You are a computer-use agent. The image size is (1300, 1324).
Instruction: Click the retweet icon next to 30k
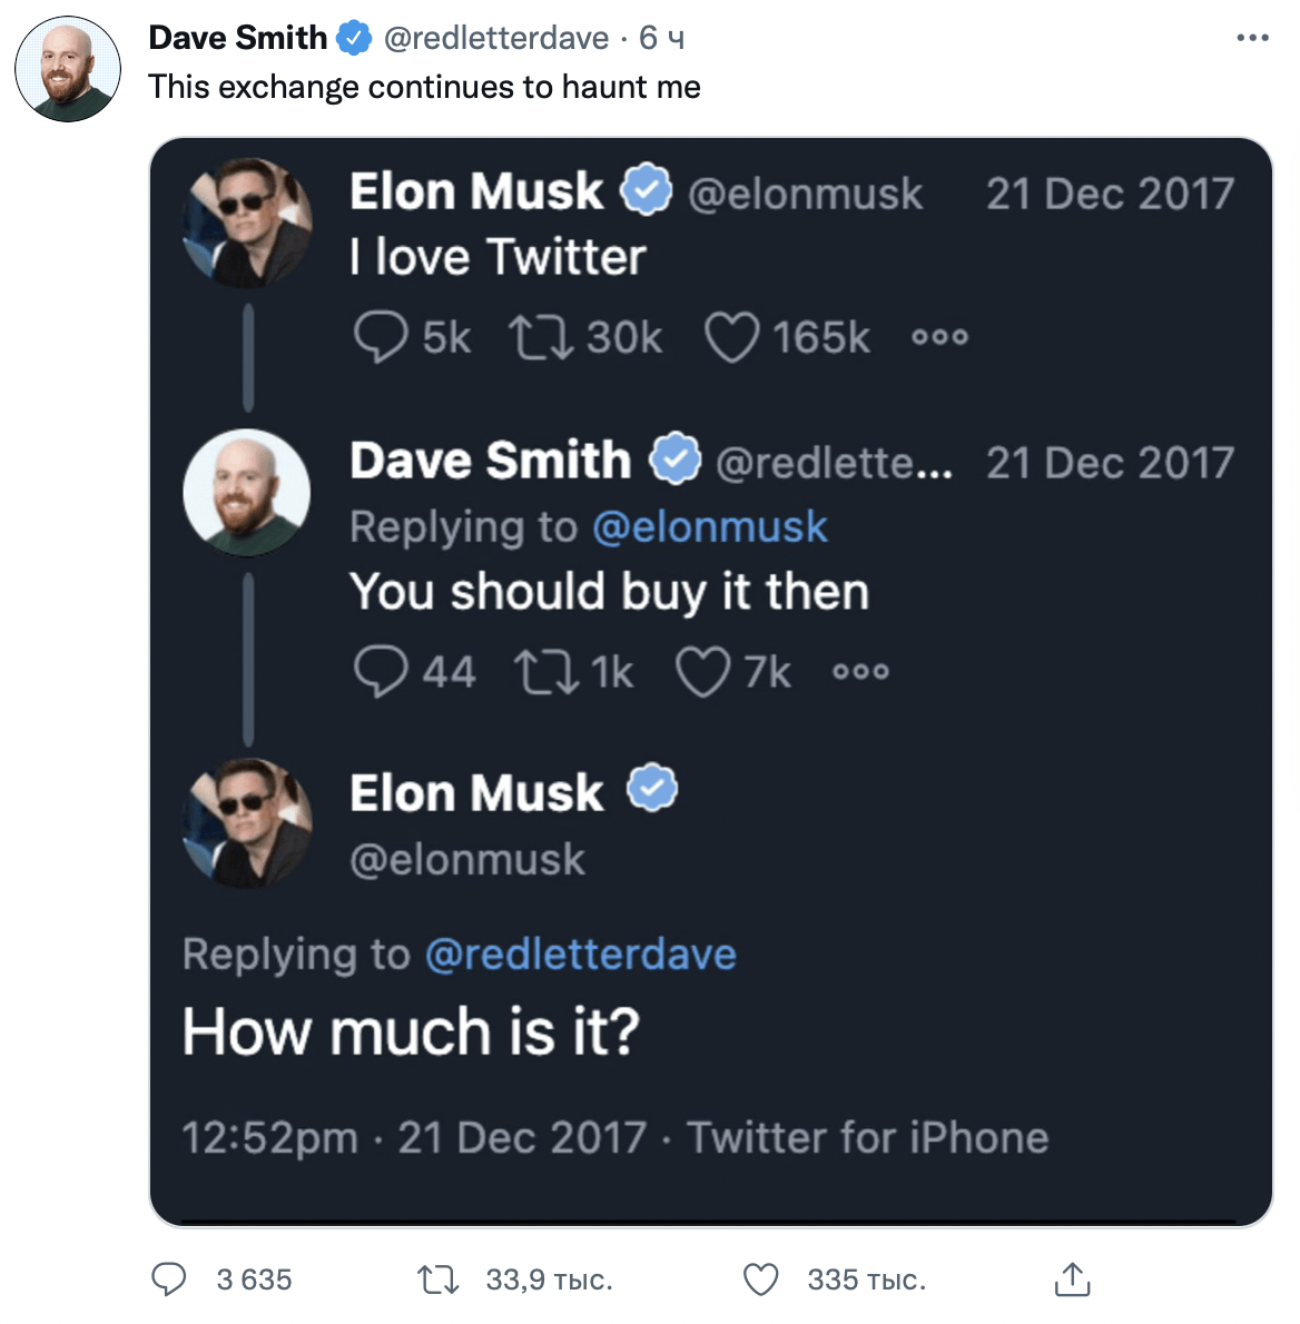click(x=541, y=337)
